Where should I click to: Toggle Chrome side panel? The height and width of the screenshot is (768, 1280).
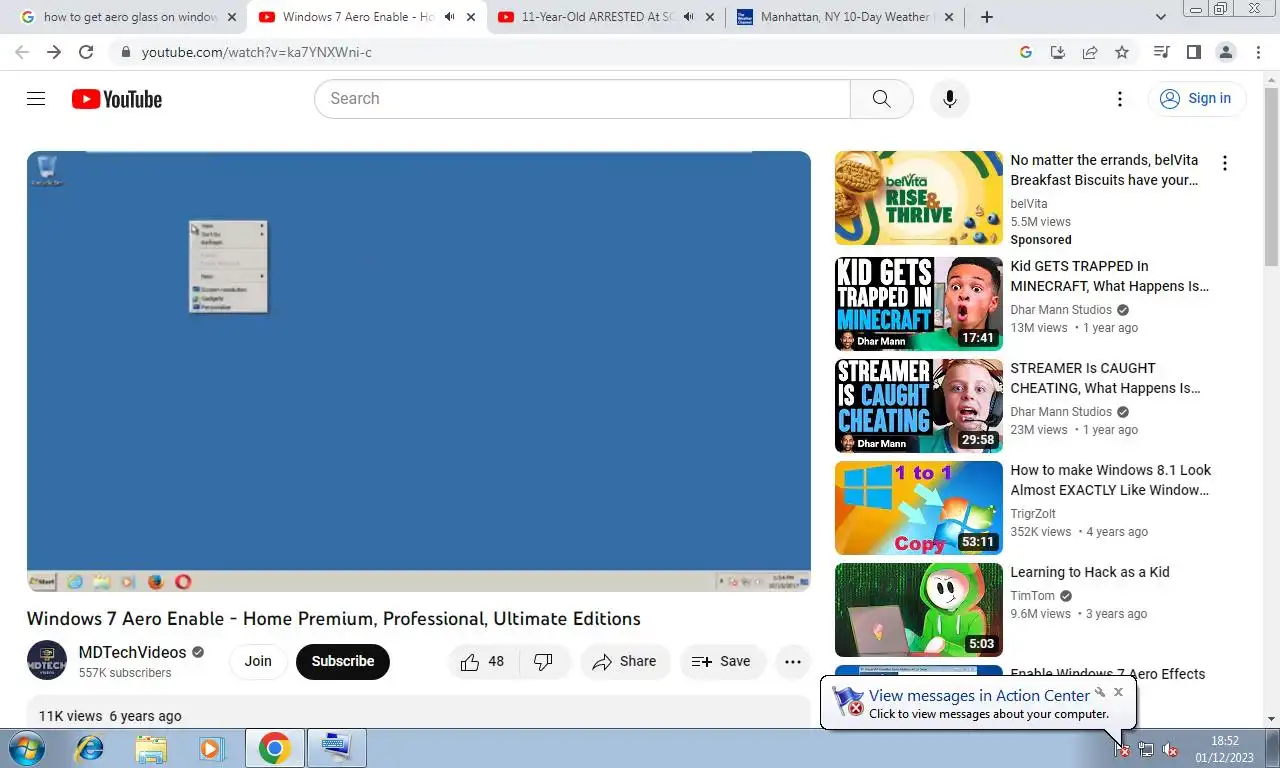click(x=1193, y=52)
